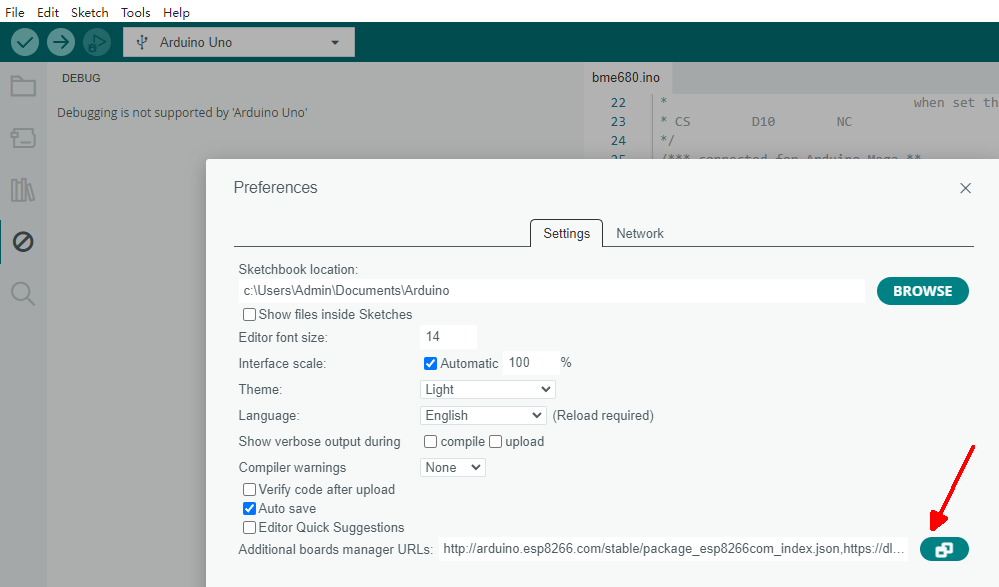This screenshot has width=999, height=587.
Task: Click the 'Sketchbook location:' label
Action: point(298,270)
